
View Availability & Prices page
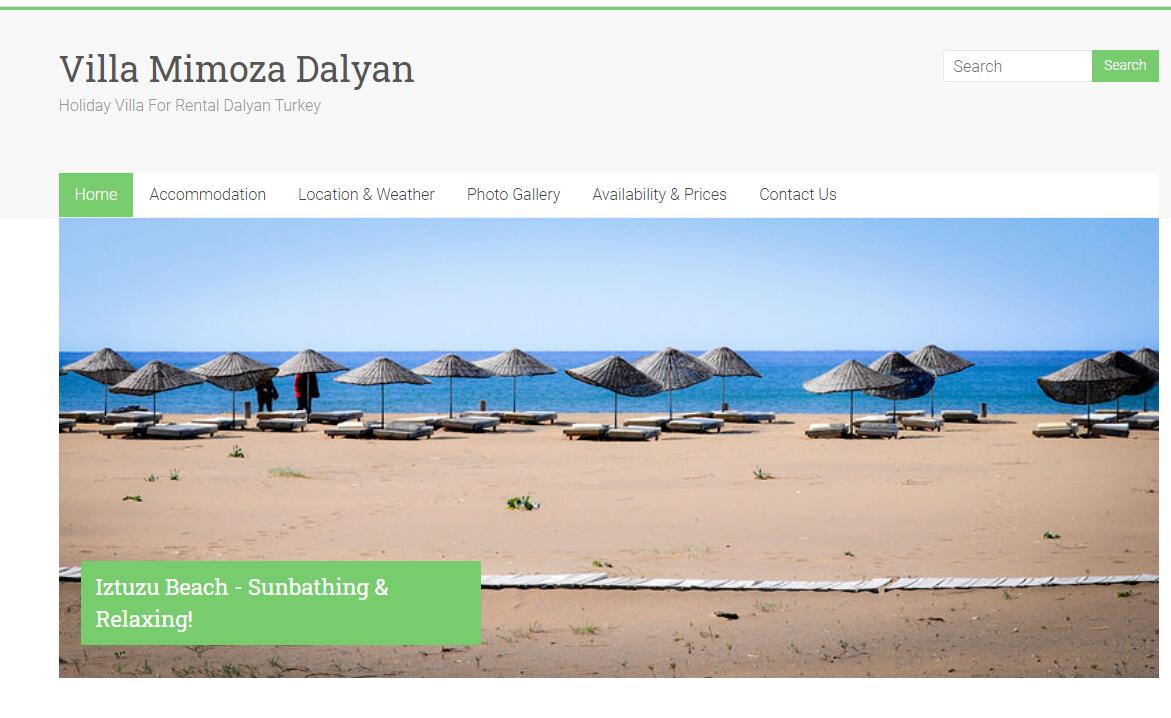(659, 195)
